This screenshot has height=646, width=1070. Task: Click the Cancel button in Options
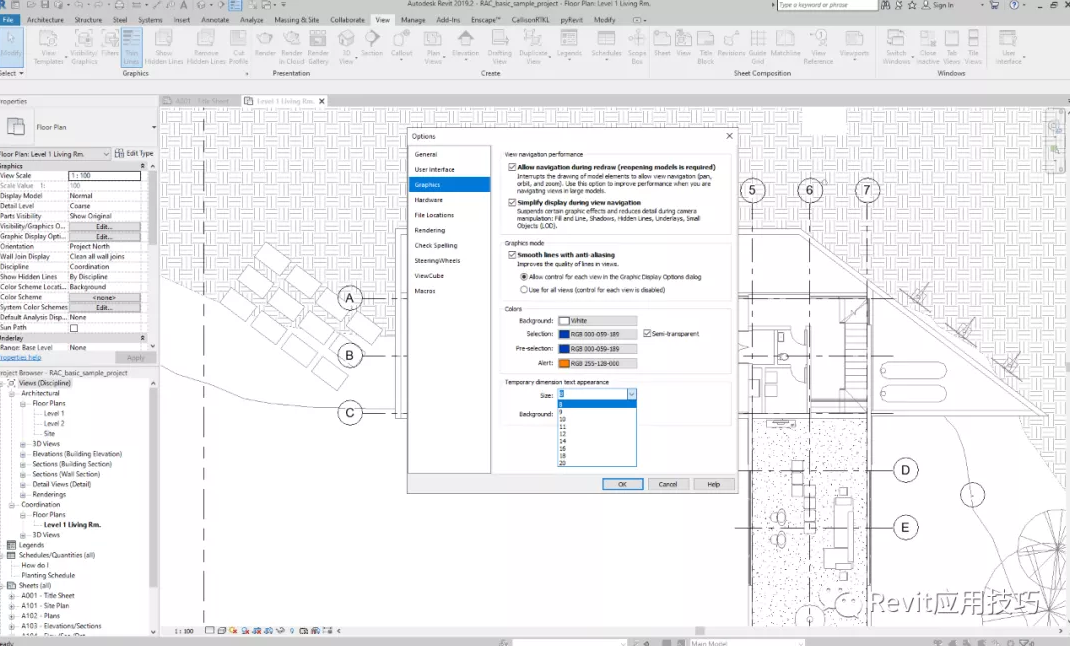[x=668, y=484]
